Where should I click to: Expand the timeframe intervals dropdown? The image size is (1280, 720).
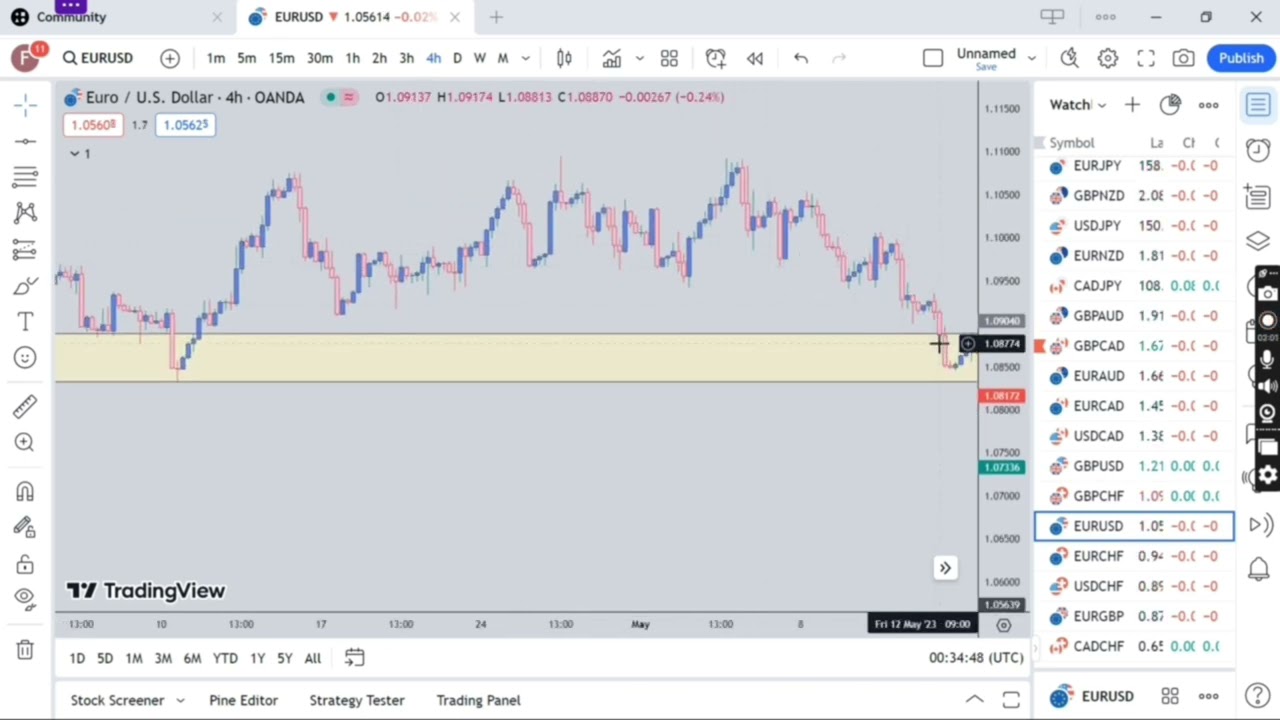pyautogui.click(x=526, y=58)
